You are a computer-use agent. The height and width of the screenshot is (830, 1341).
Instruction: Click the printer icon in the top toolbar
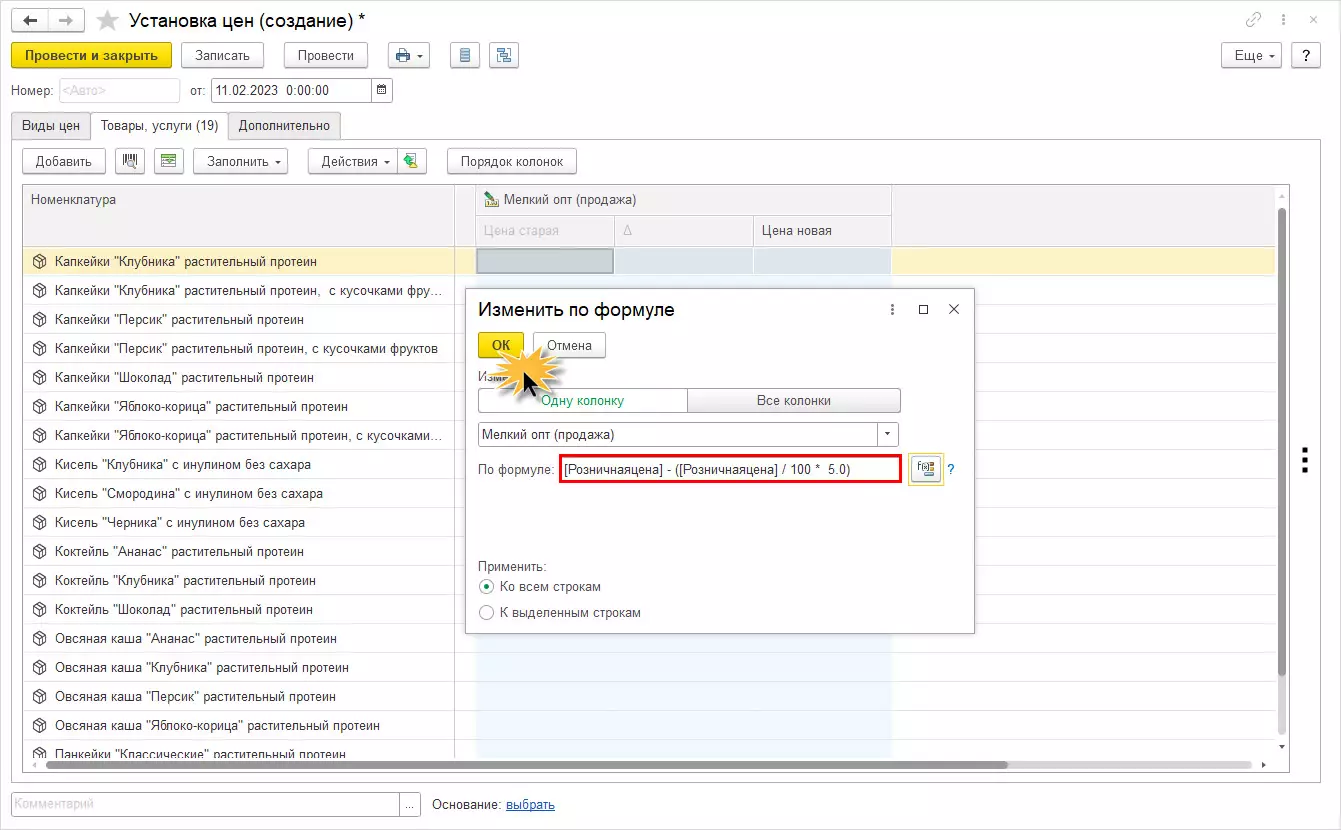407,55
